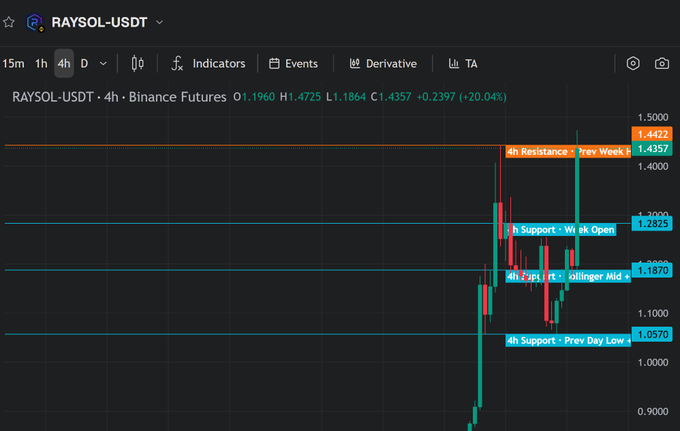This screenshot has width=680, height=431.
Task: Select the 15m timeframe
Action: pos(13,64)
